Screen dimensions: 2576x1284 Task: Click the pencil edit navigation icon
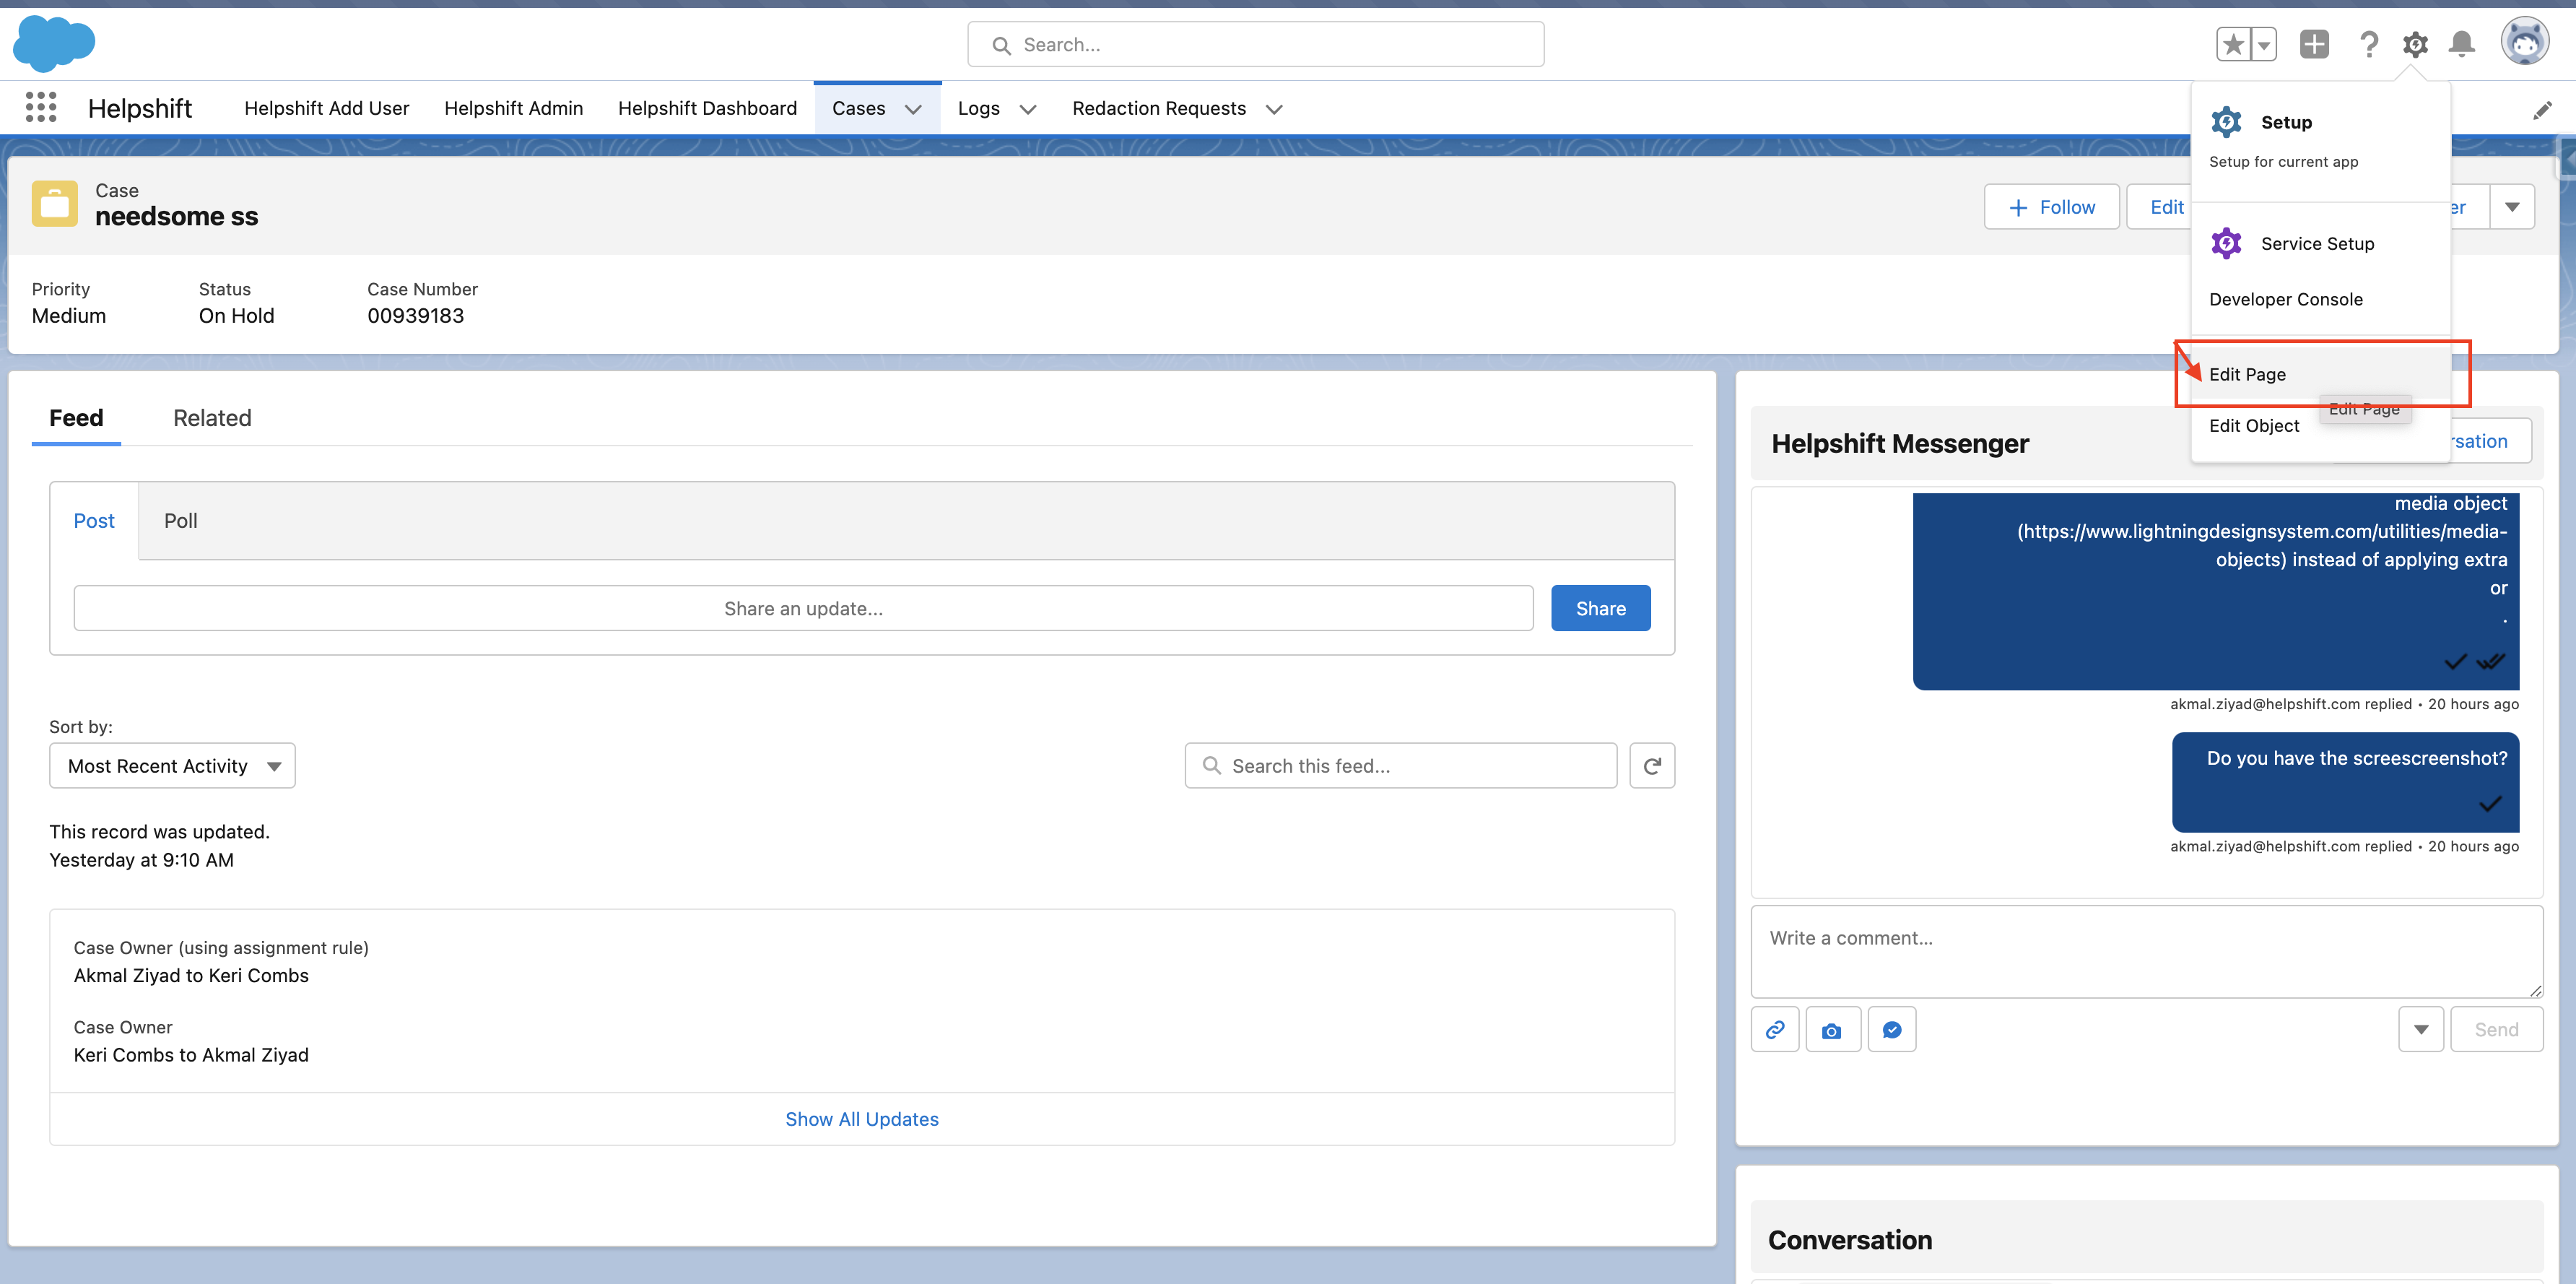2542,110
